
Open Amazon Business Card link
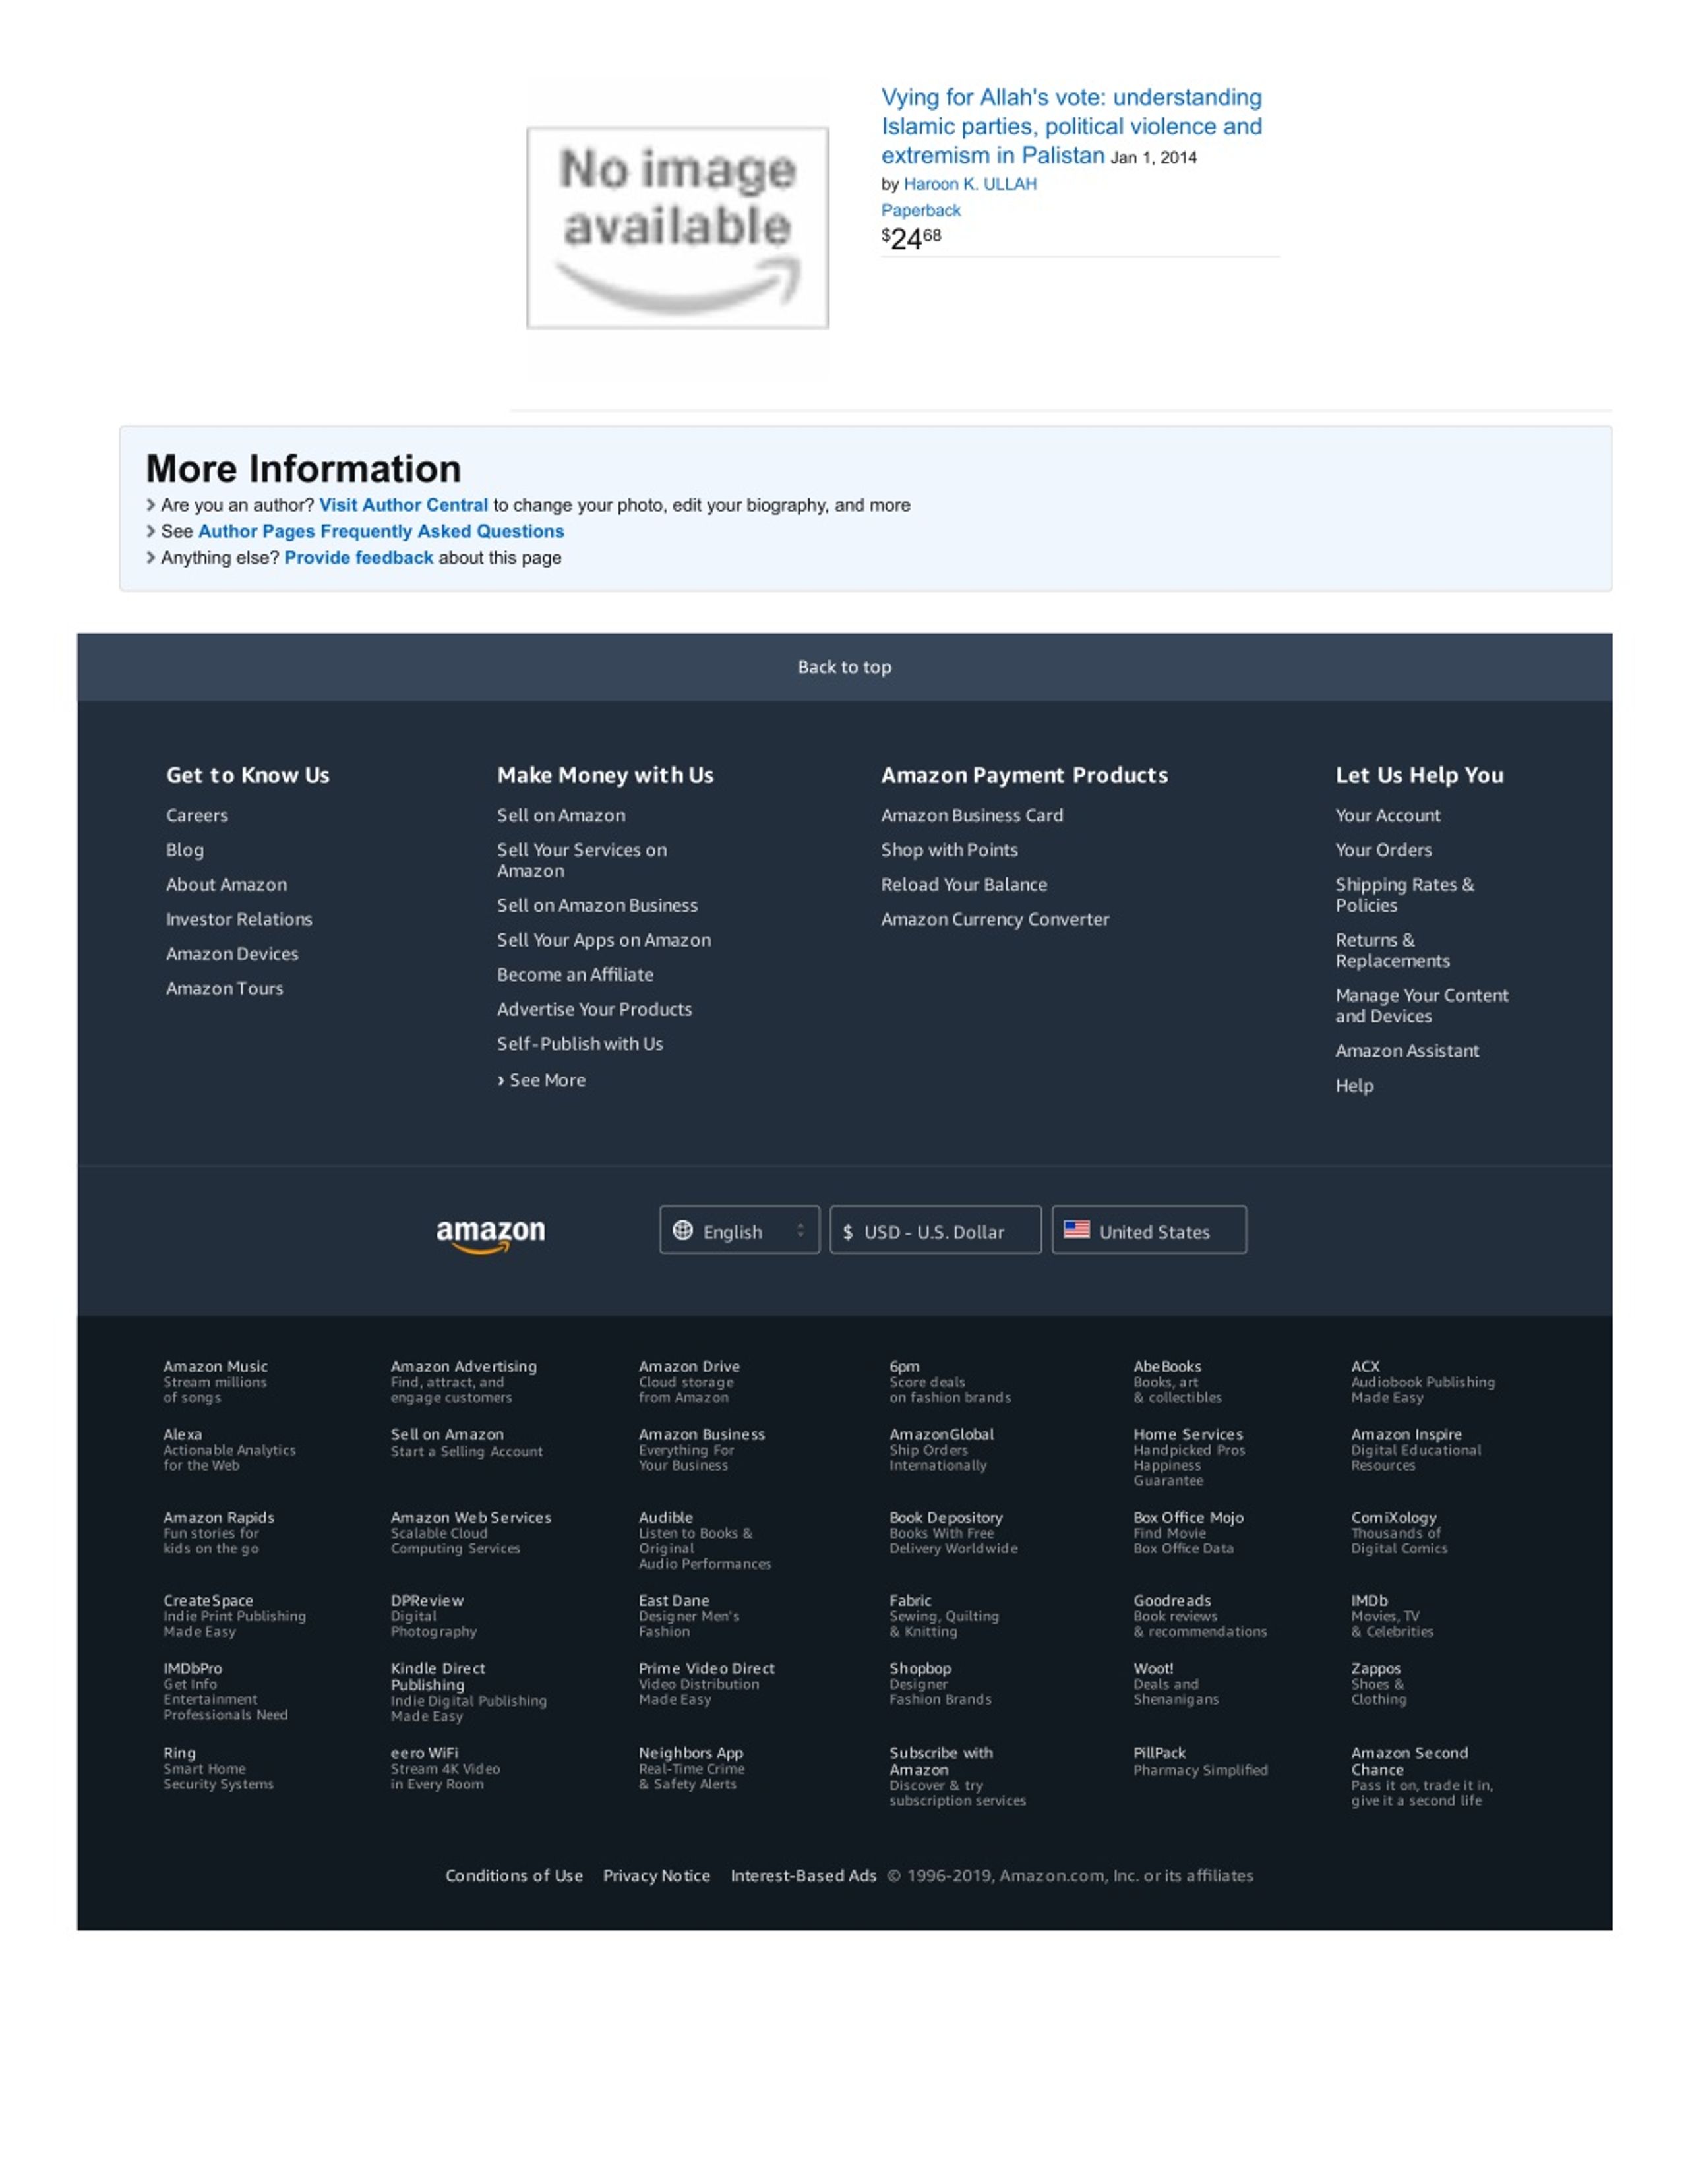coord(972,815)
